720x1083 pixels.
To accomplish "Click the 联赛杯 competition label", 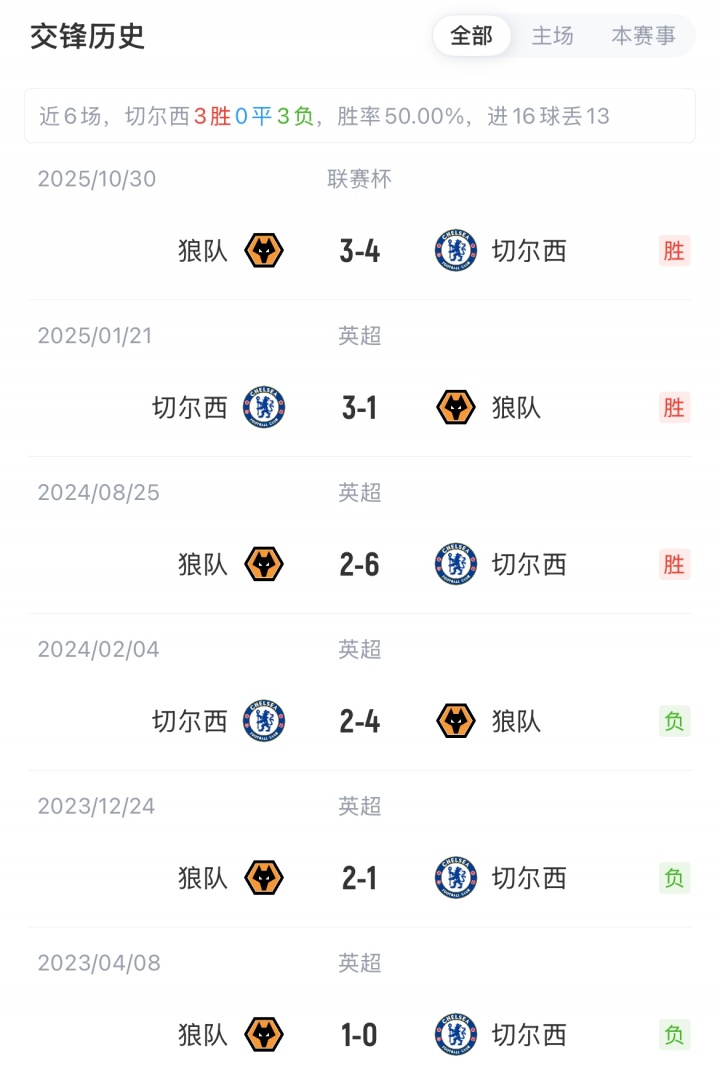I will click(x=360, y=179).
